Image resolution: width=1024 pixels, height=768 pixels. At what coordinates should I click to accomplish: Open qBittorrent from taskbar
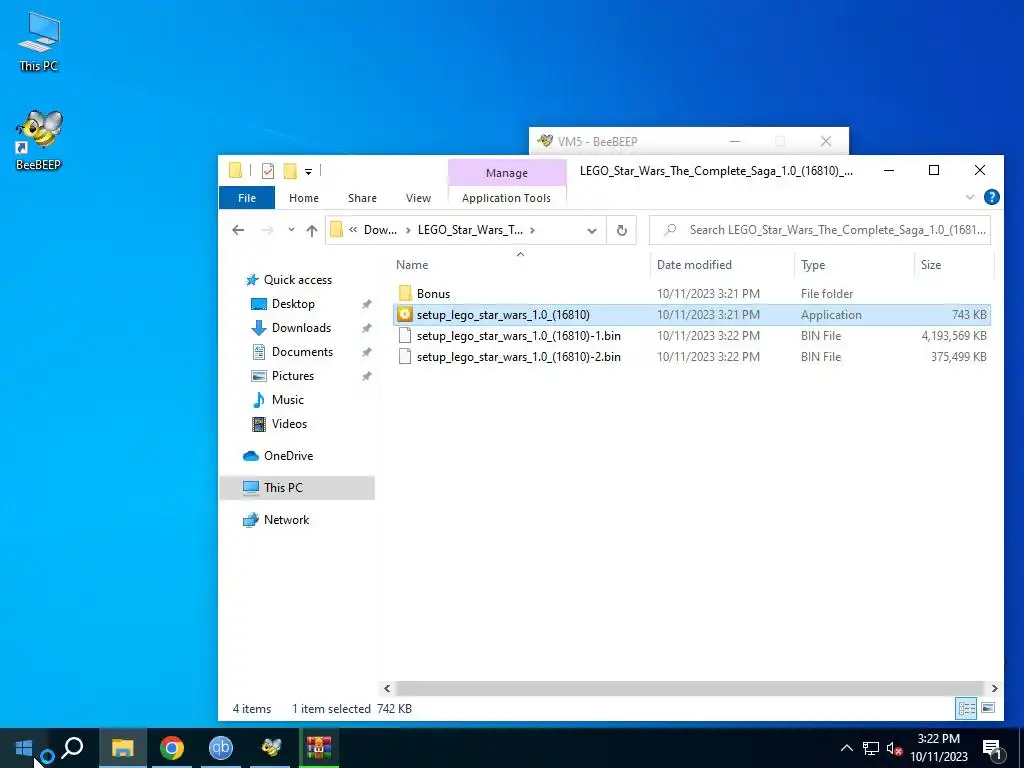click(x=221, y=748)
